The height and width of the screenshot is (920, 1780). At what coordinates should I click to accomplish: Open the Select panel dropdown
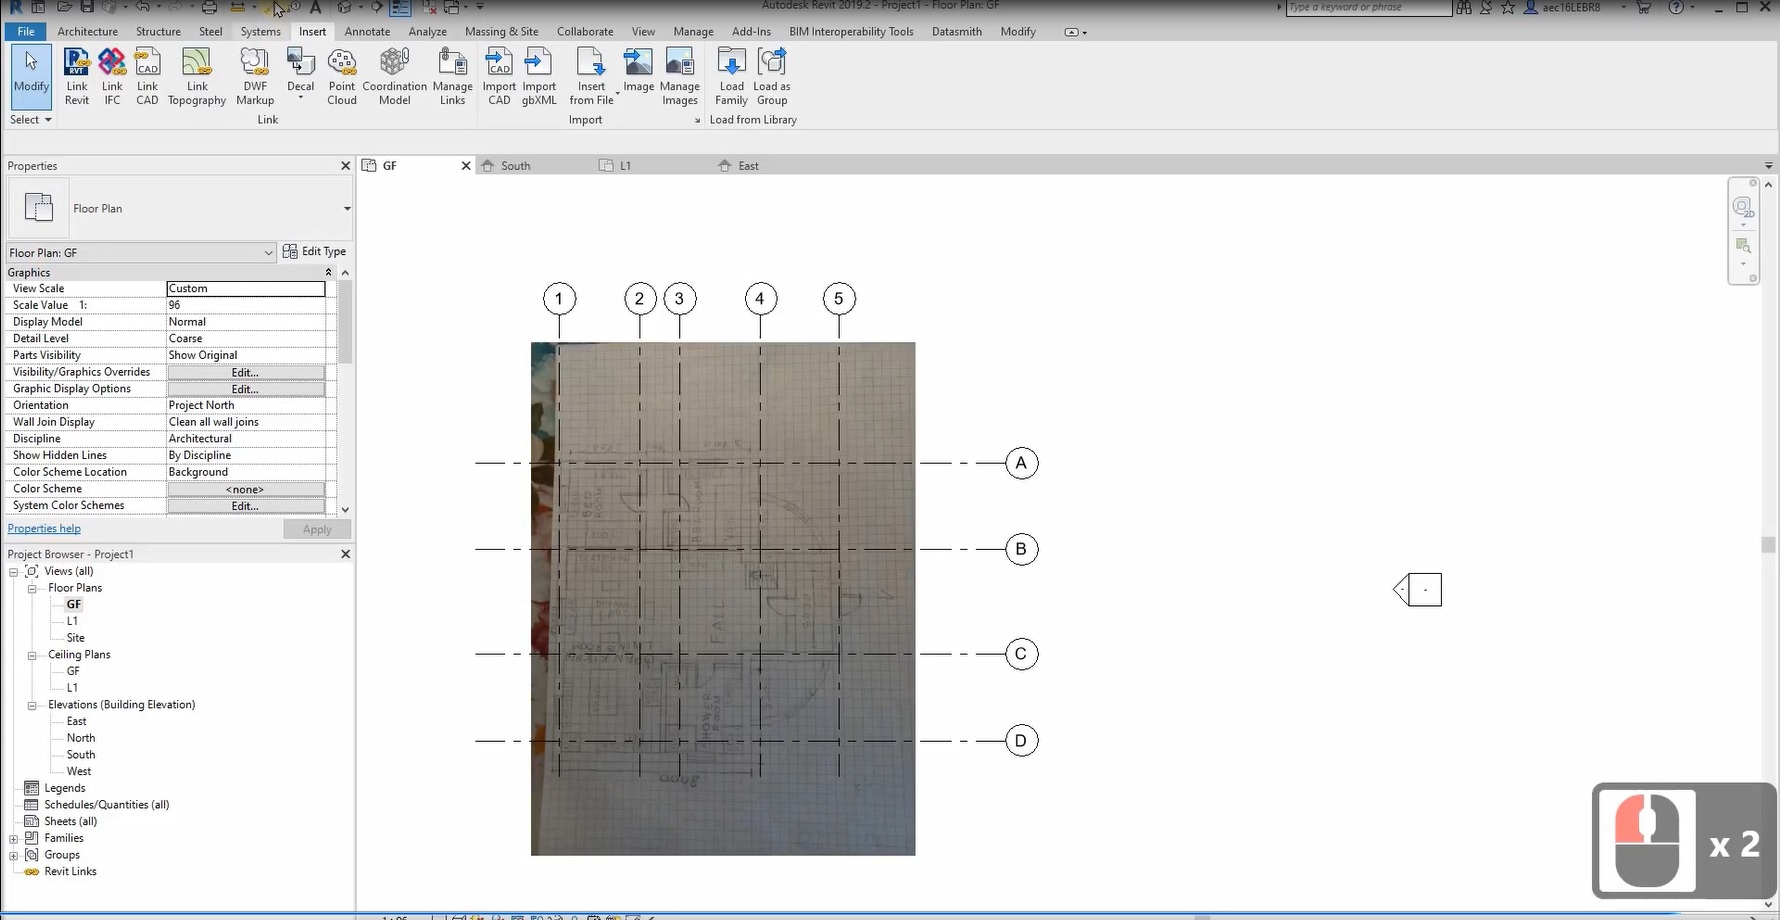(x=31, y=119)
